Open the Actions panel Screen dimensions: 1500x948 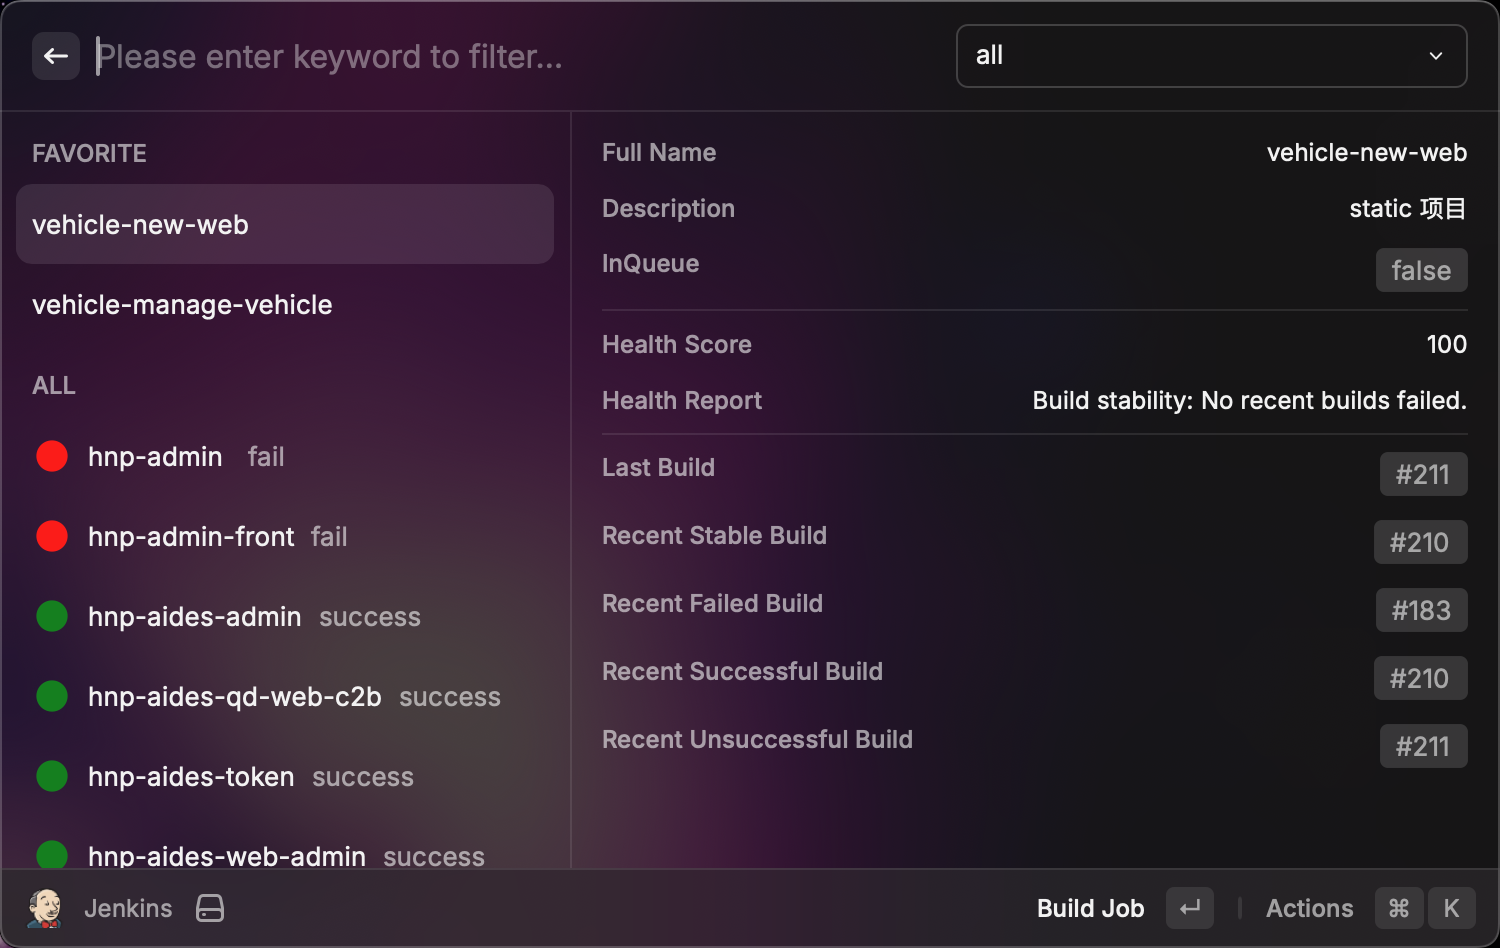point(1309,908)
